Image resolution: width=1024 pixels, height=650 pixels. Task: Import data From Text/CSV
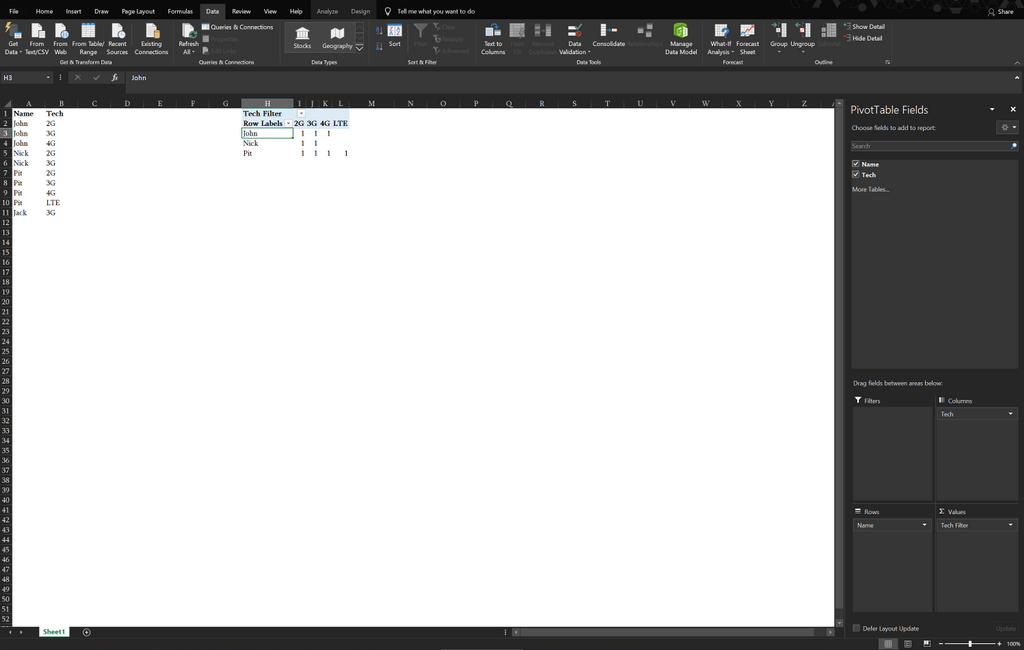click(x=37, y=39)
